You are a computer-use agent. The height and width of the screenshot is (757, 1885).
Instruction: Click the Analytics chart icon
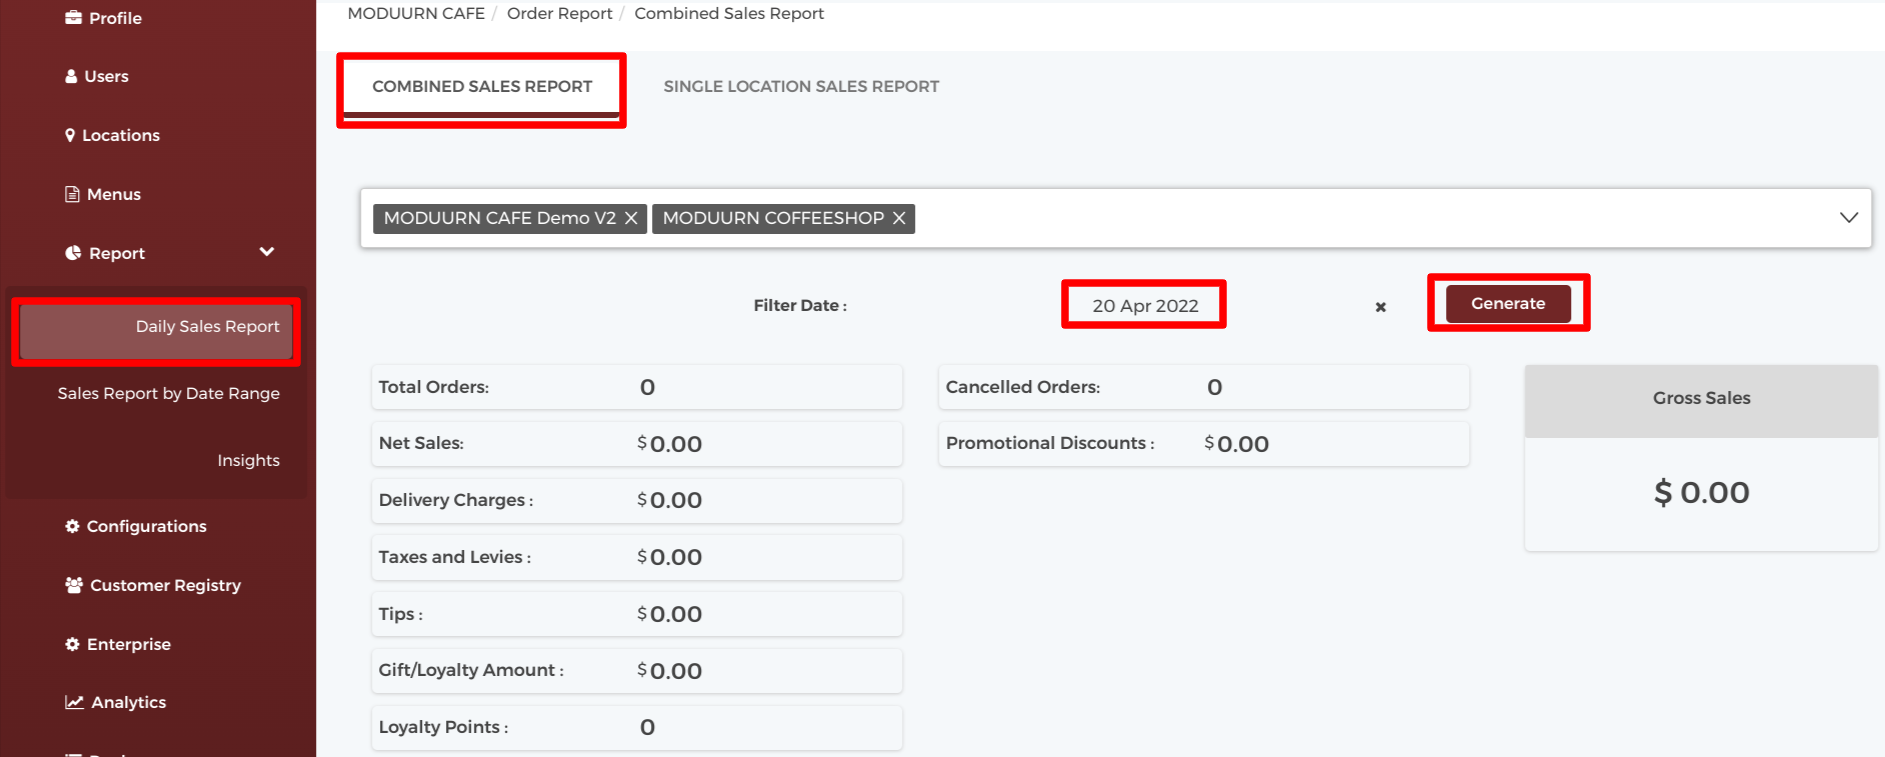click(74, 702)
